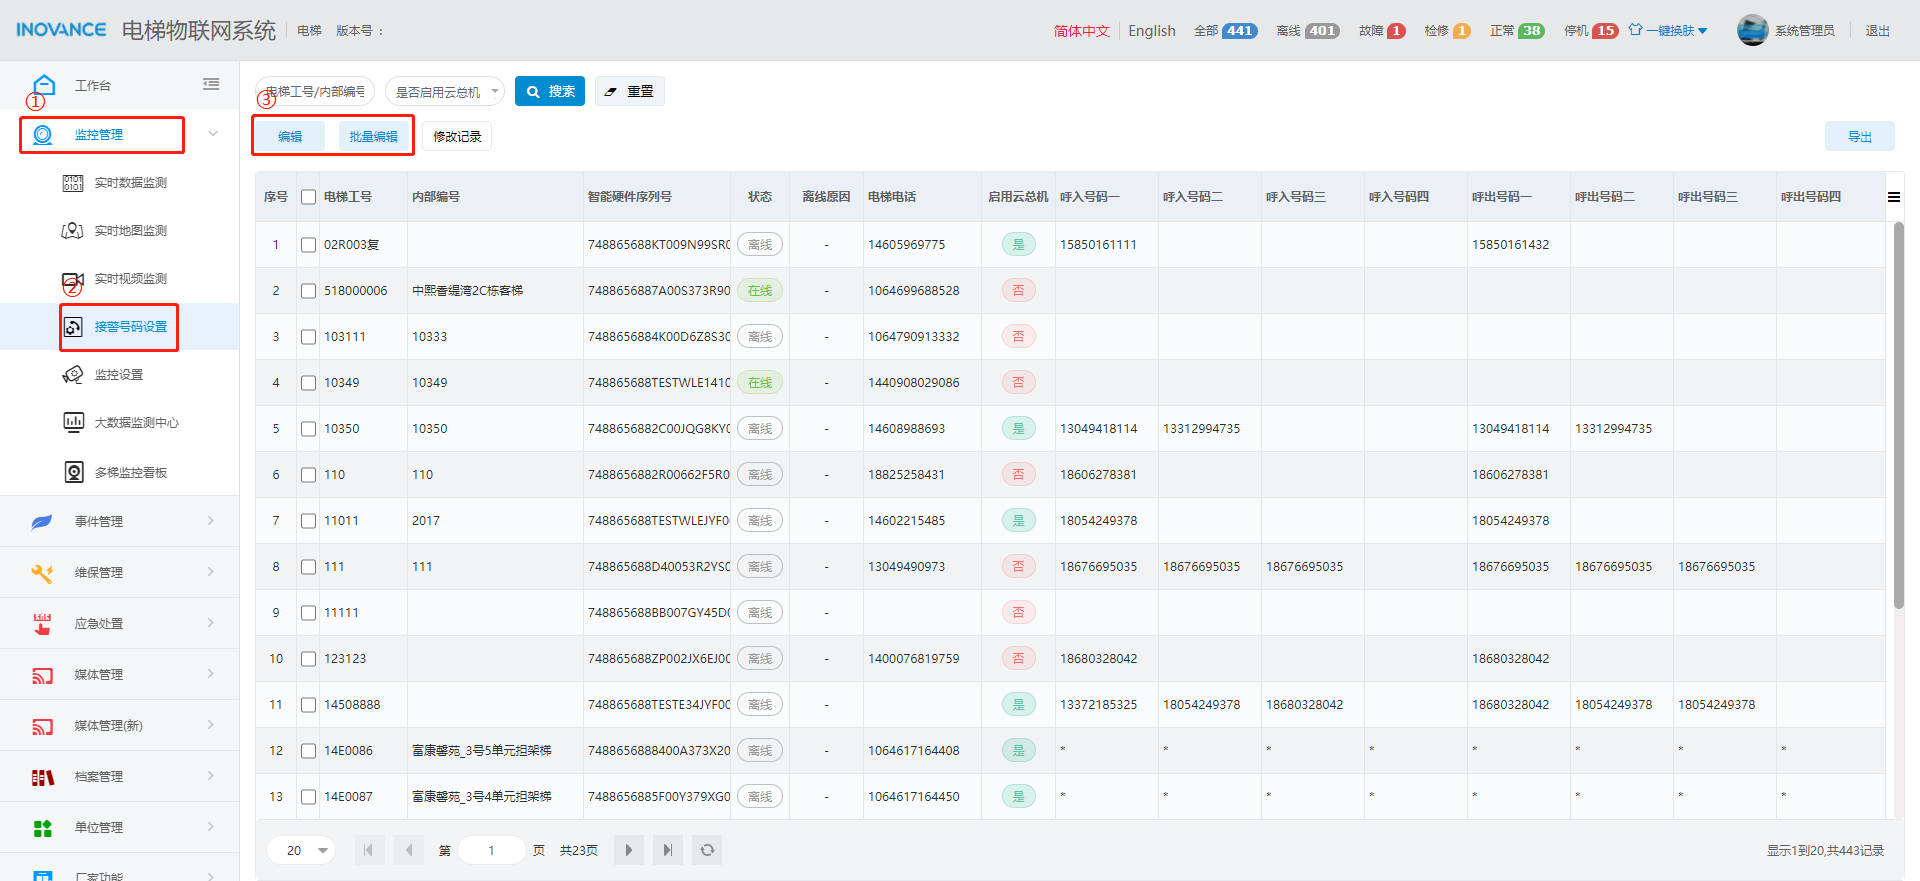Click the blue Search (搜索) button
1920x881 pixels.
click(x=550, y=91)
